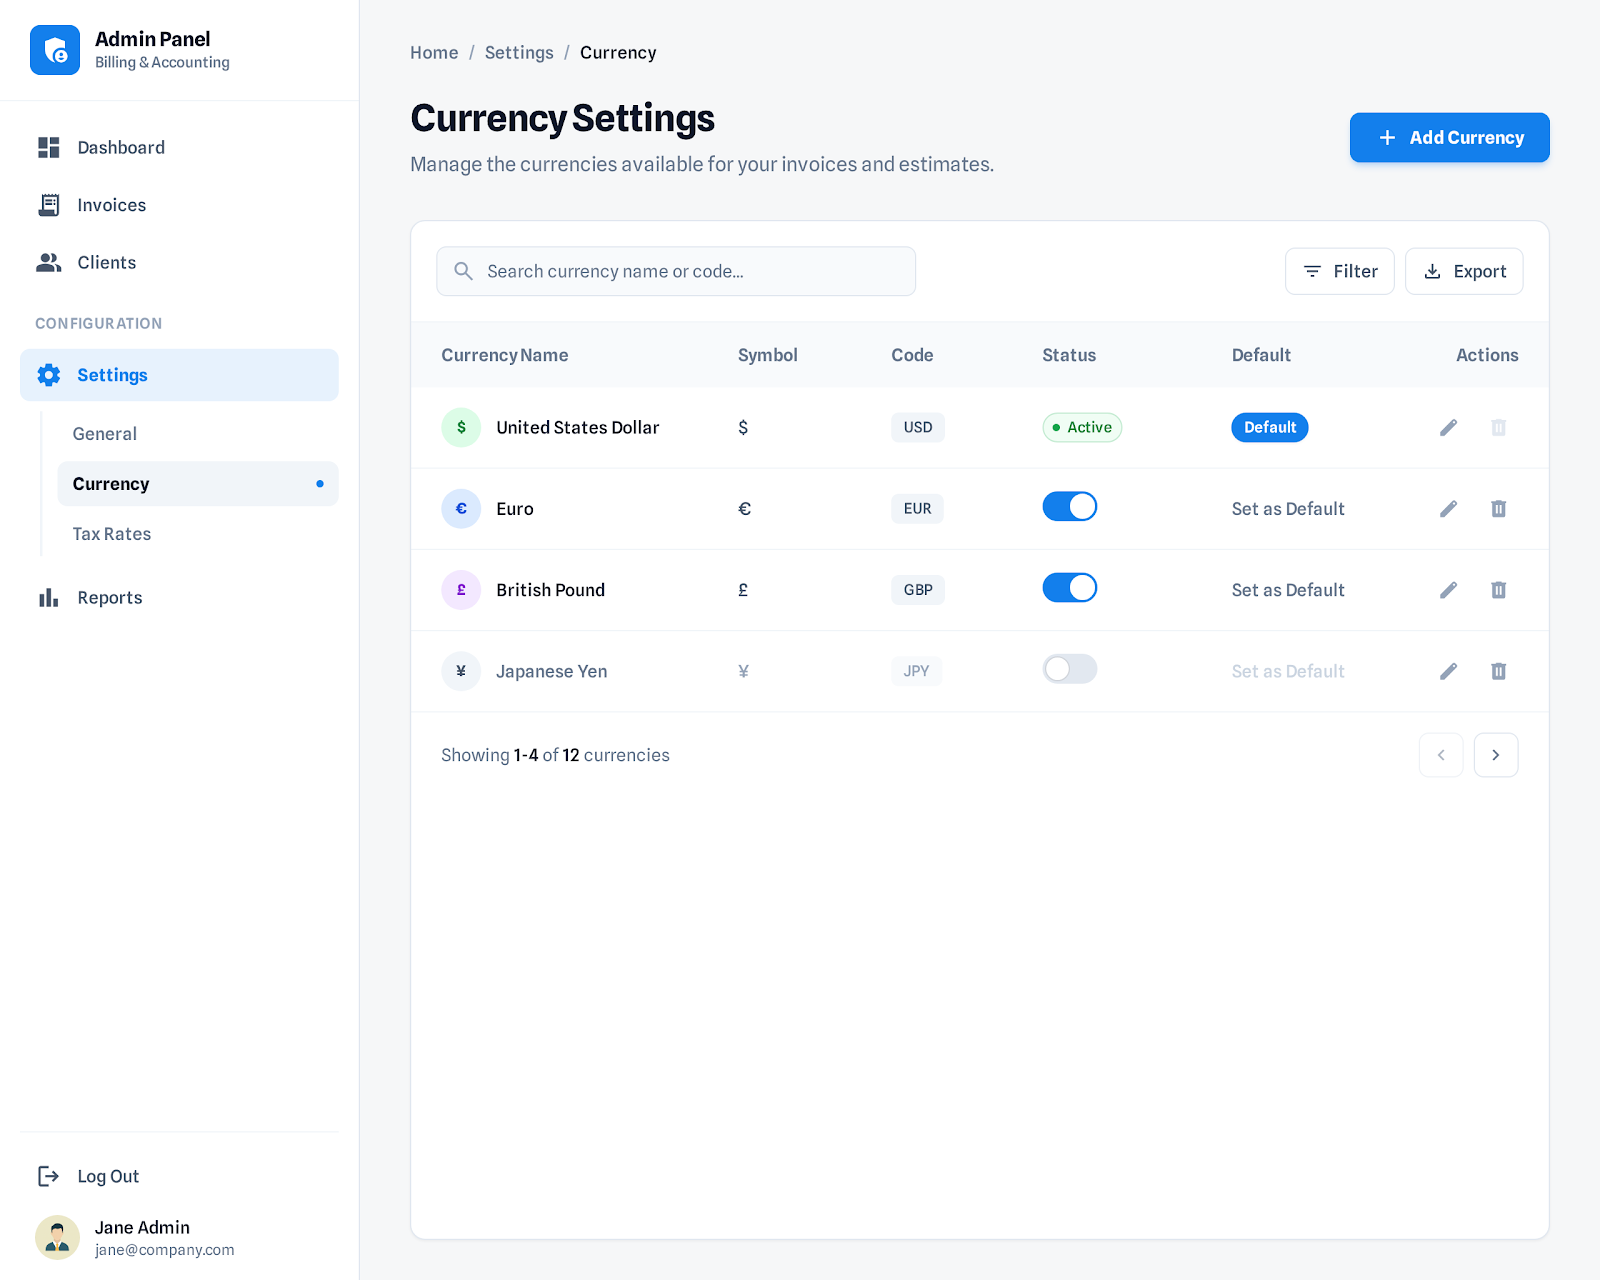Click the pencil edit icon for Euro
Viewport: 1600px width, 1280px height.
tap(1448, 509)
